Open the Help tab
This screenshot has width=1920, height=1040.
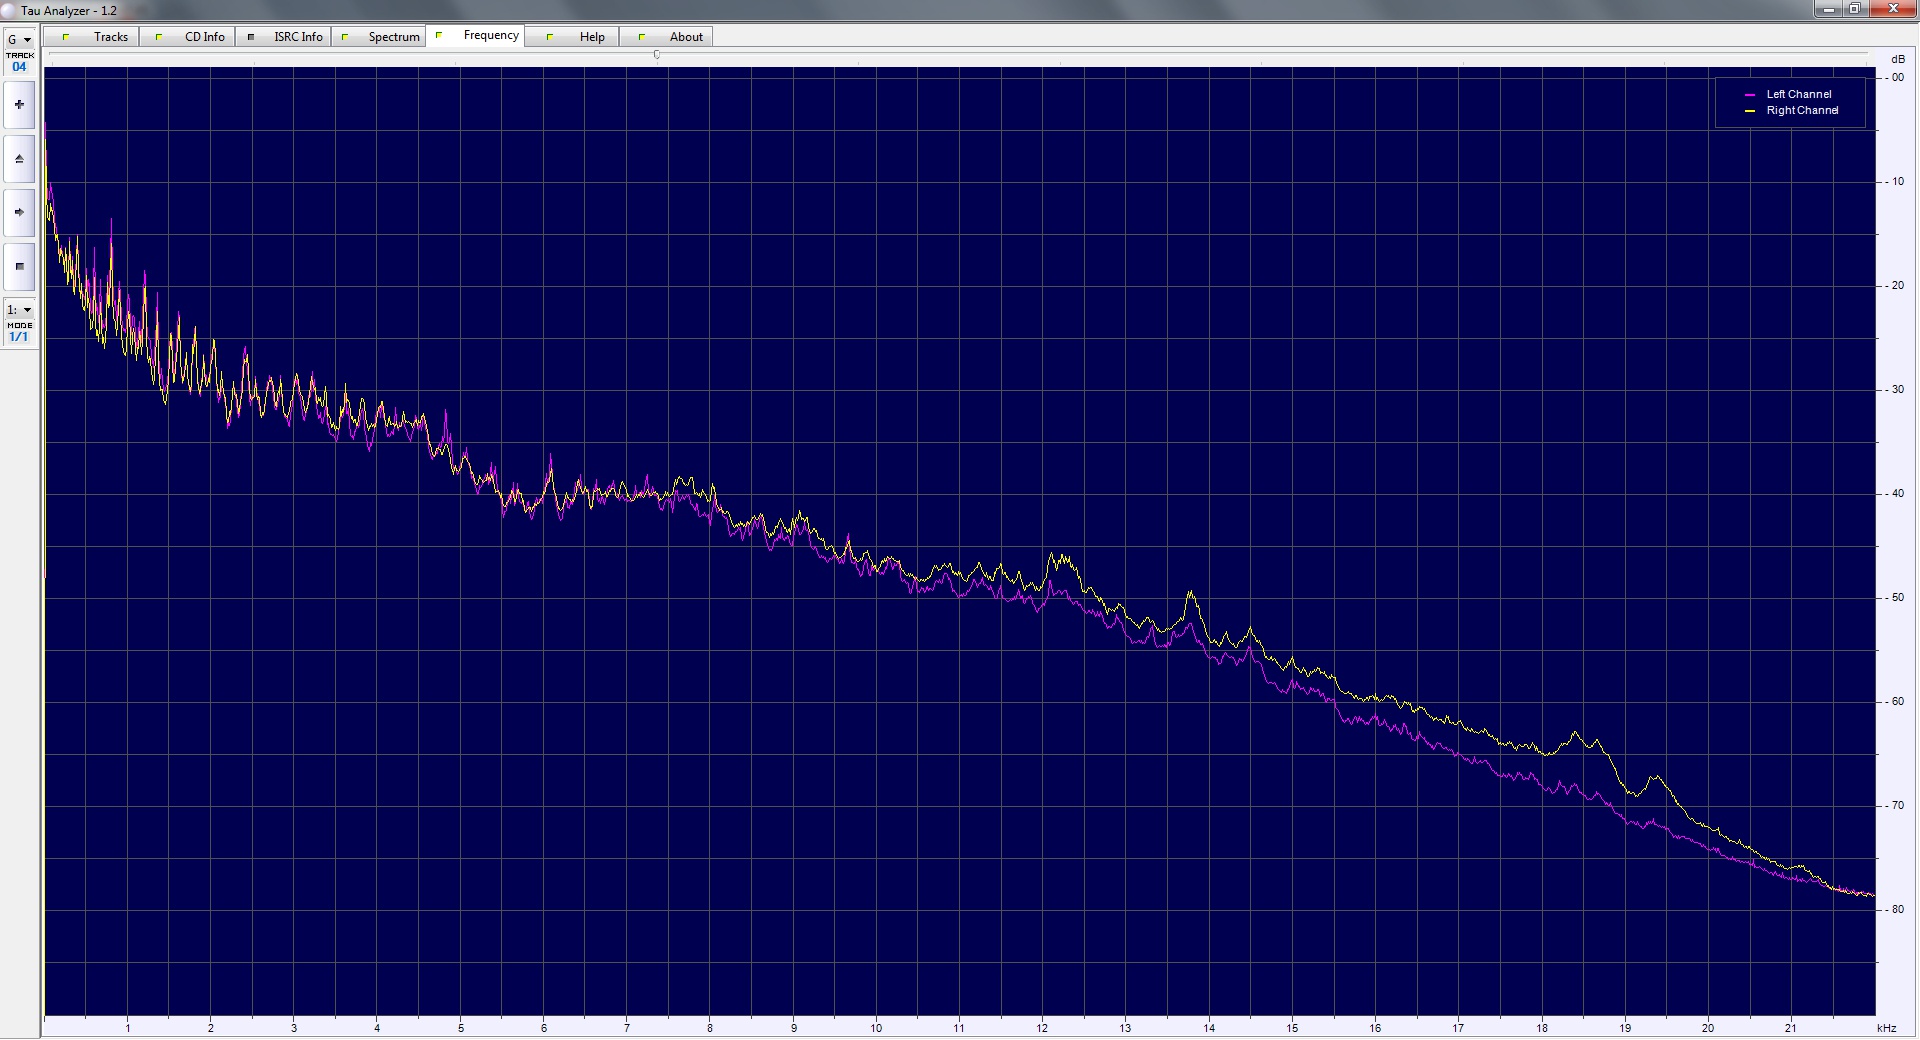pyautogui.click(x=591, y=37)
